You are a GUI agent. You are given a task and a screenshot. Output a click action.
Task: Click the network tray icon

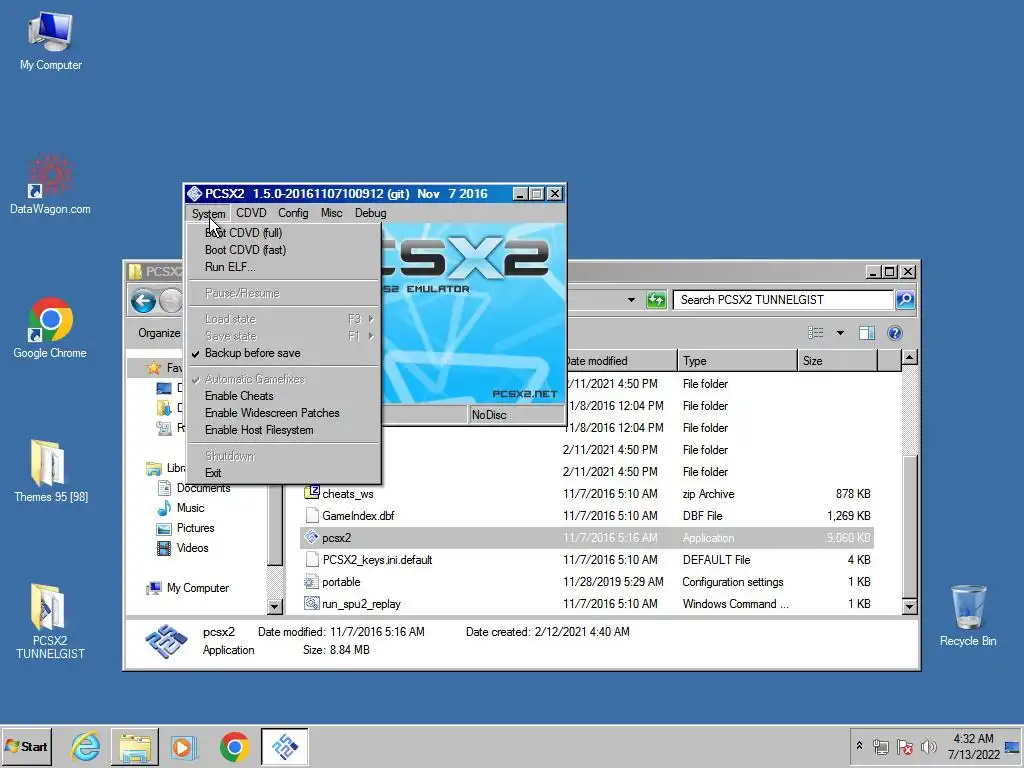[881, 746]
